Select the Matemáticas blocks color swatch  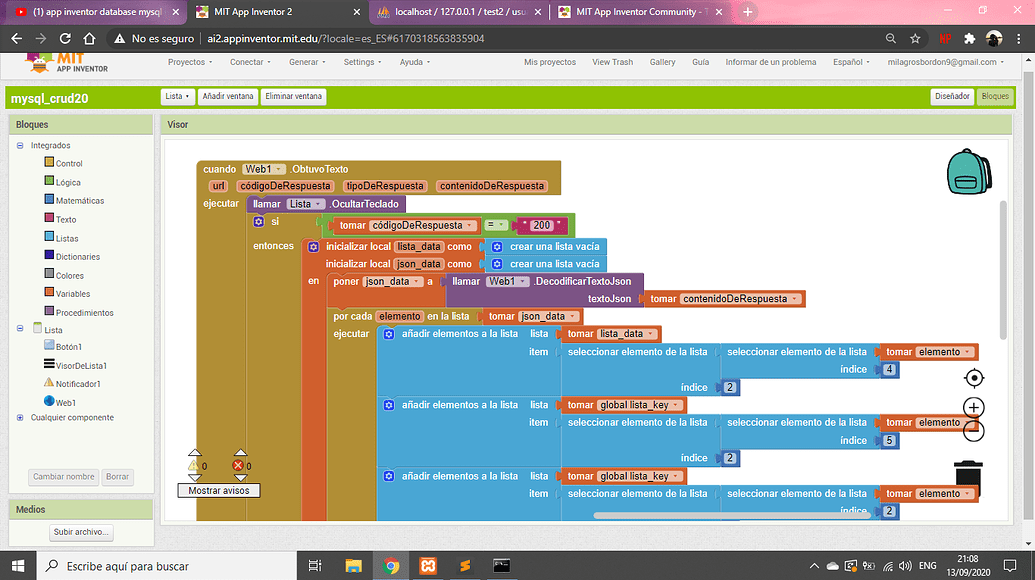[x=49, y=200]
